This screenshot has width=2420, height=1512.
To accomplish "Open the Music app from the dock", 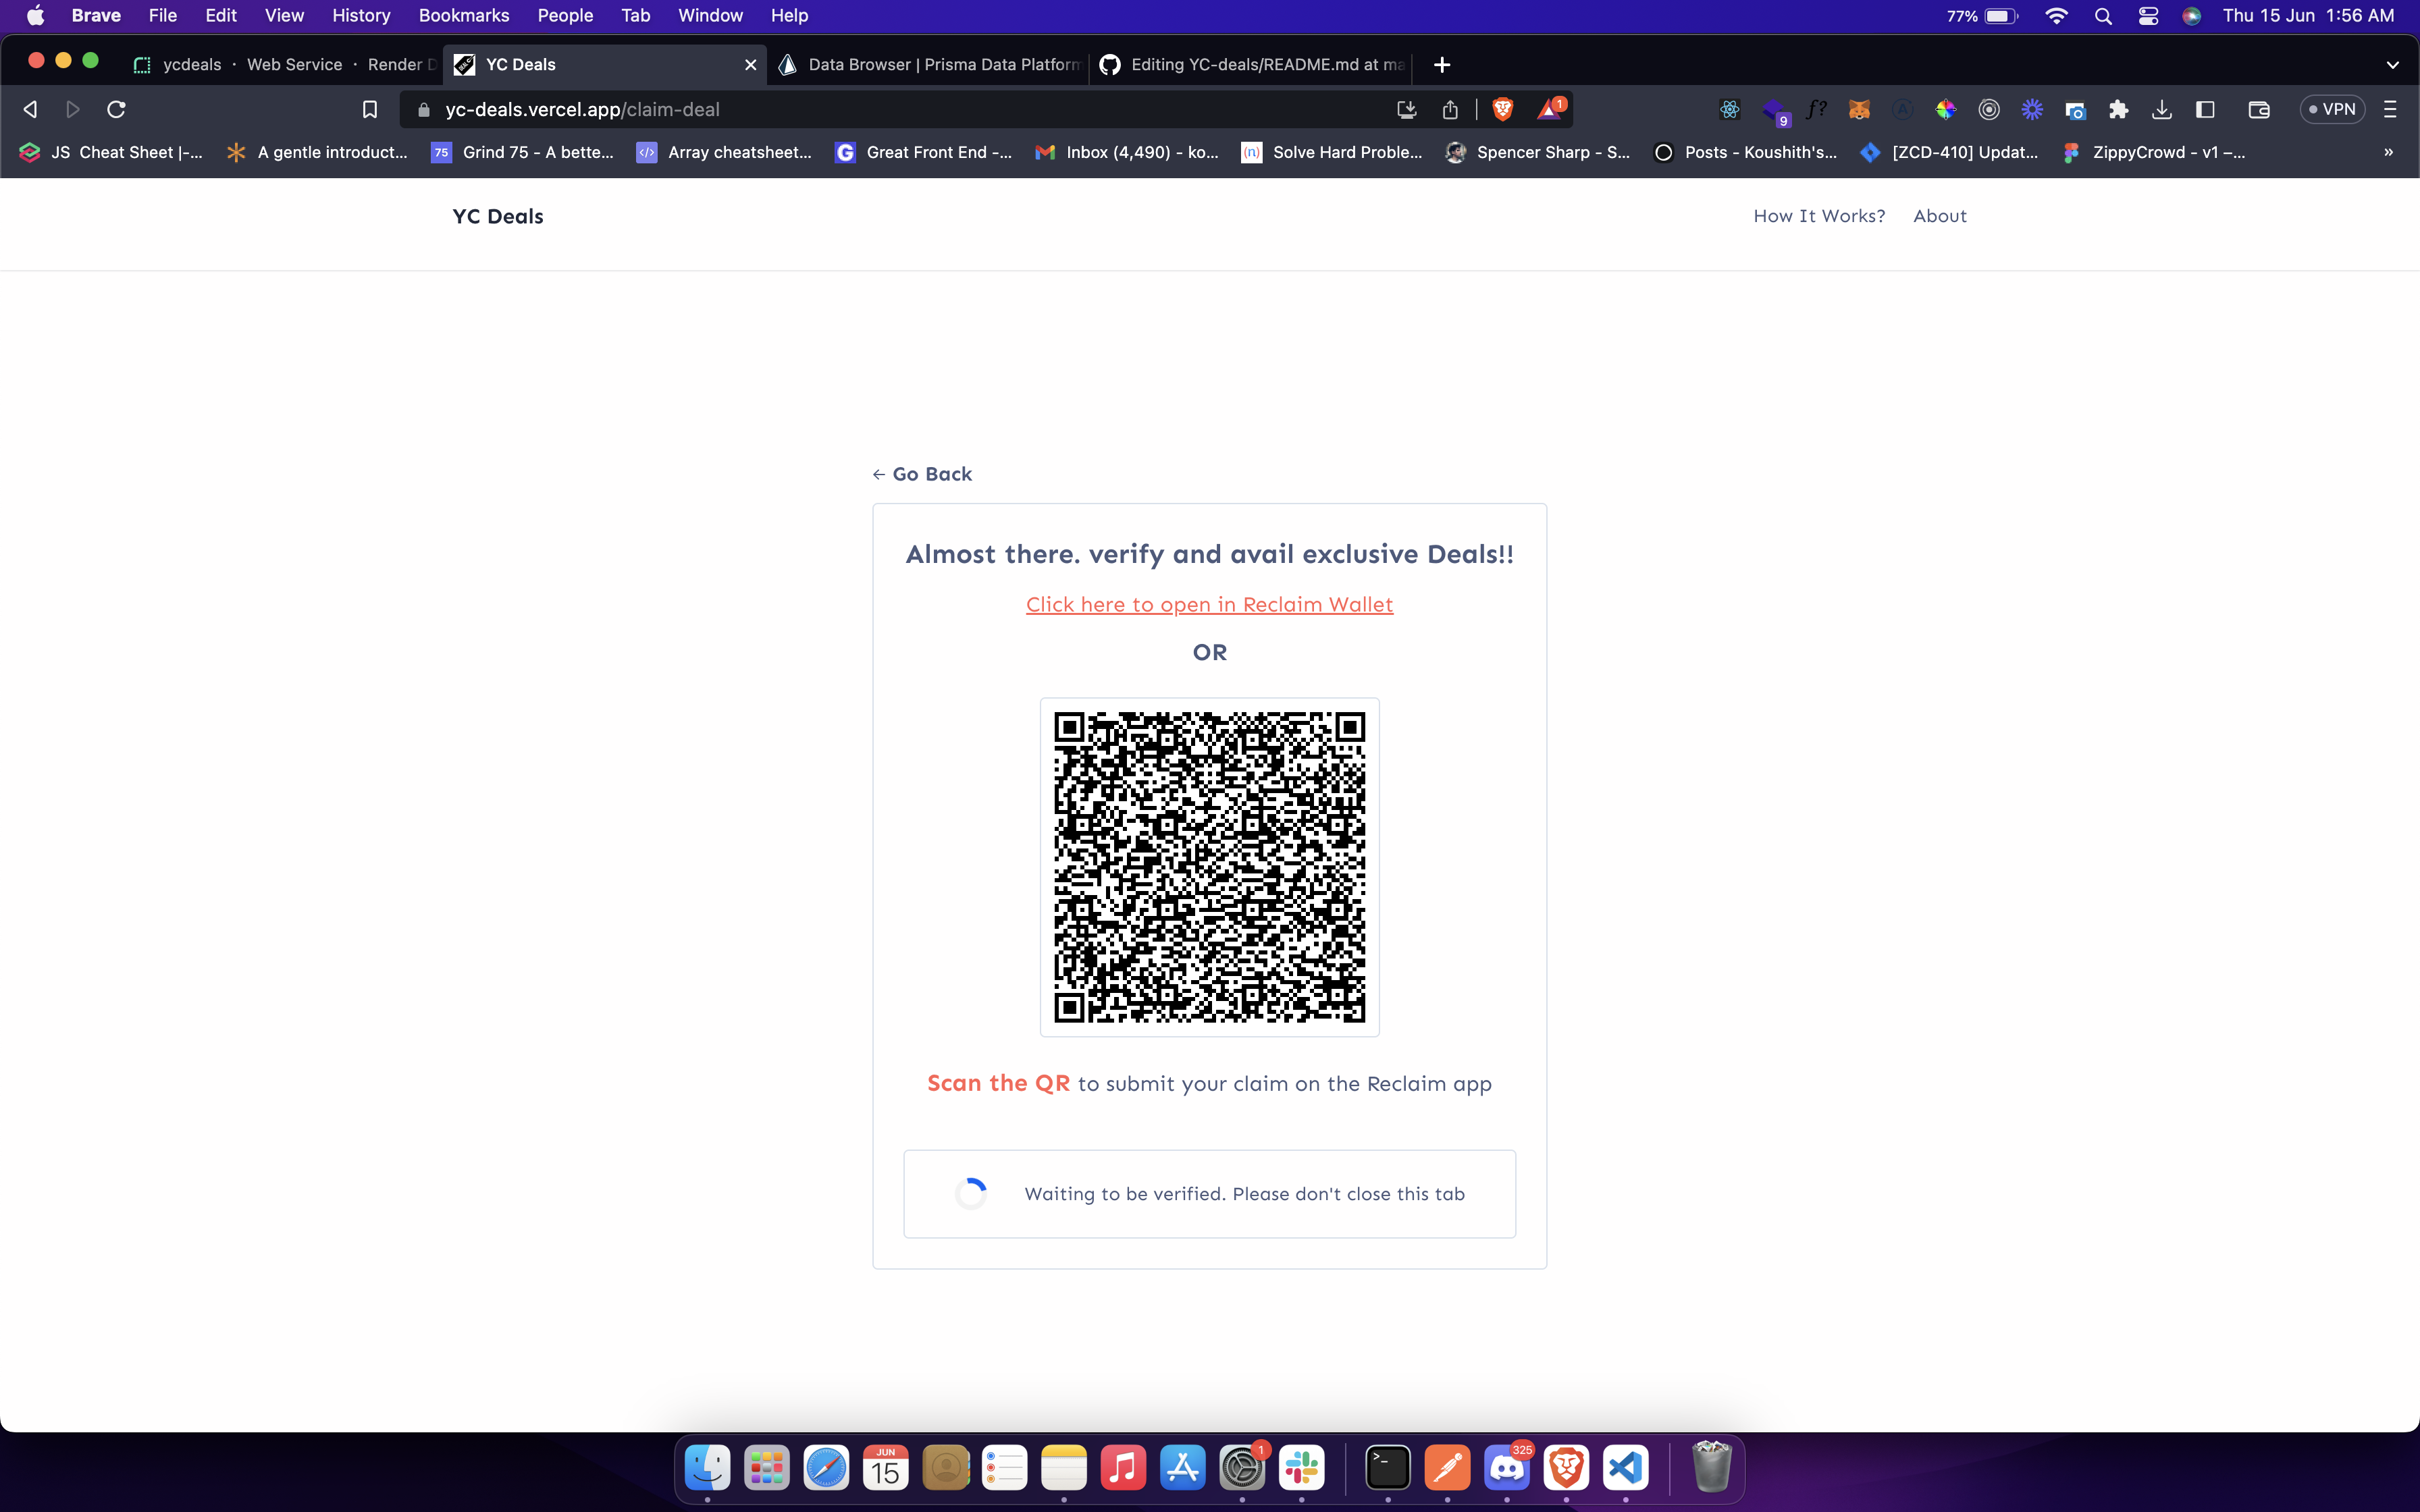I will 1123,1467.
